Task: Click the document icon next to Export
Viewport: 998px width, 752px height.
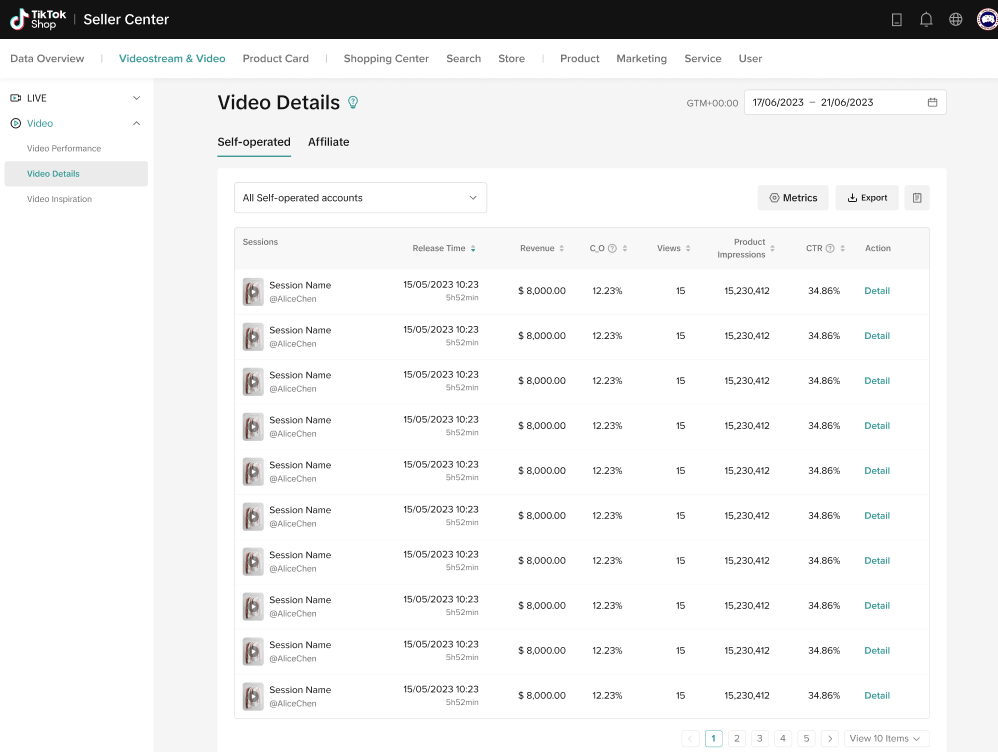Action: click(917, 198)
